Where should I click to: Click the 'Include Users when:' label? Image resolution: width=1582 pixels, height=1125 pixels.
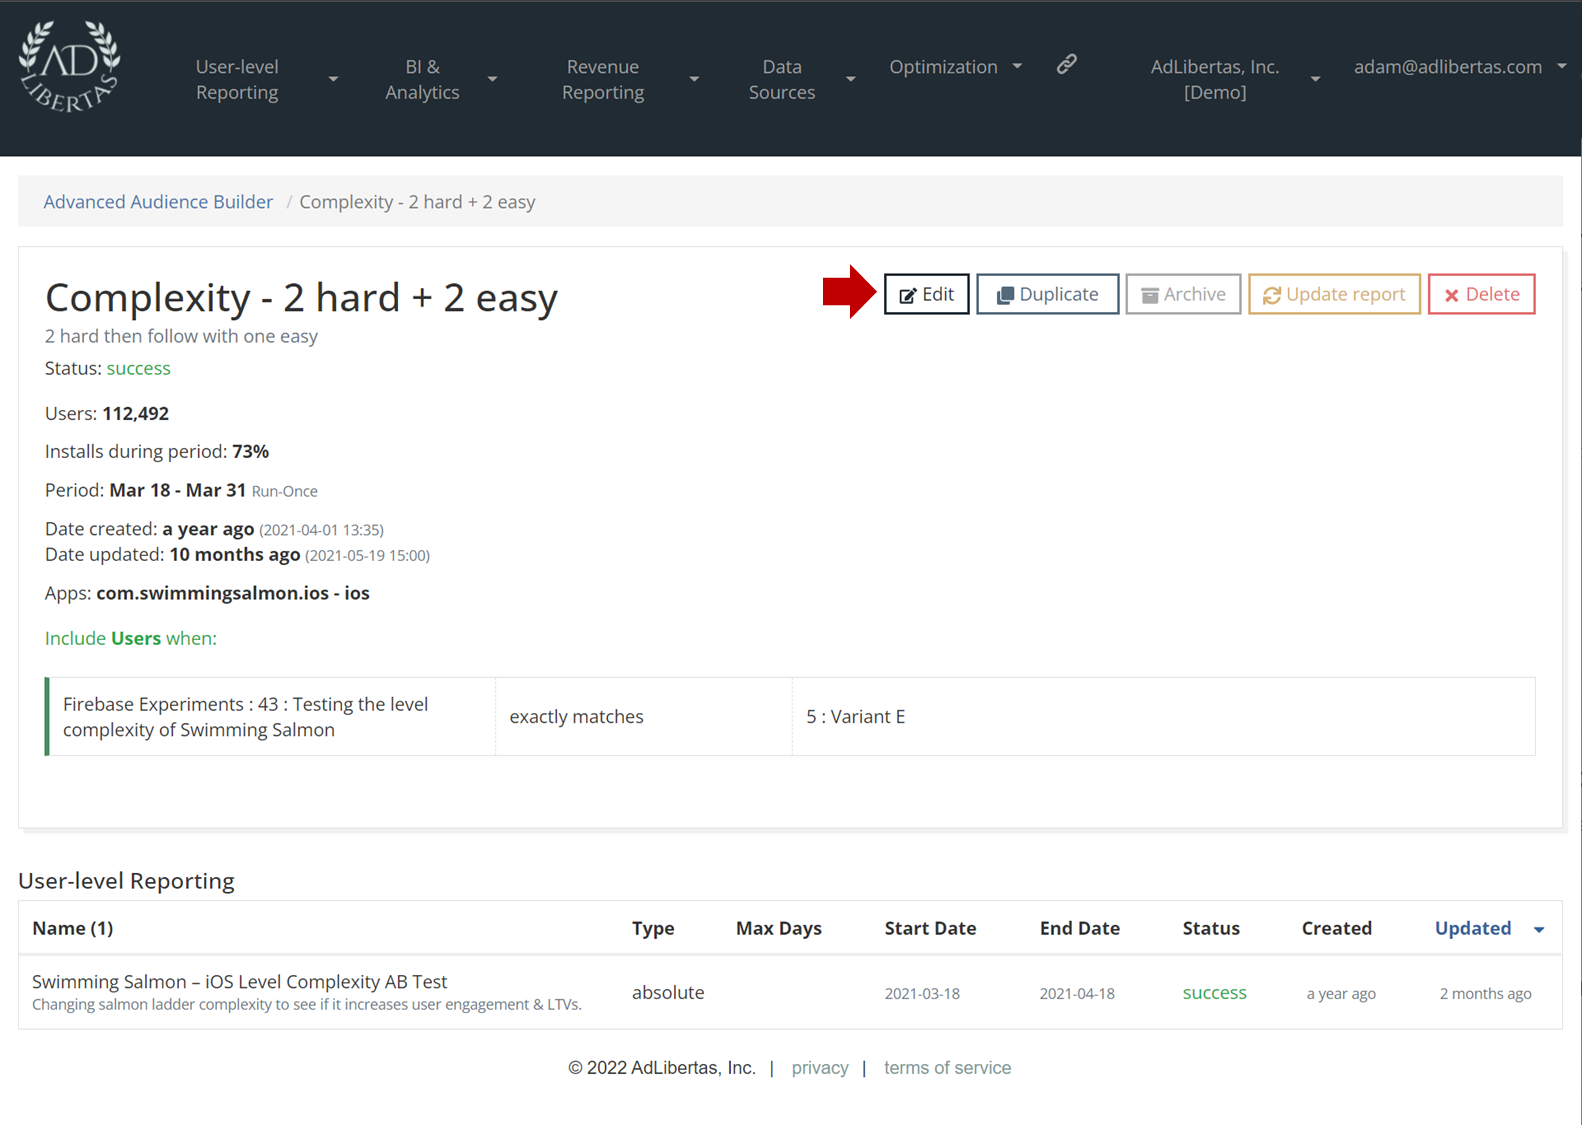click(x=131, y=638)
